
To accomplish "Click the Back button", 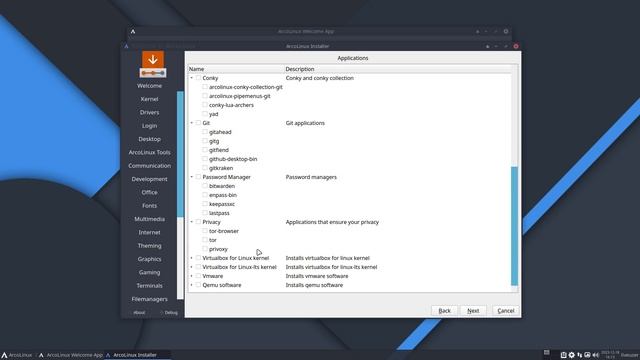I will click(x=444, y=311).
